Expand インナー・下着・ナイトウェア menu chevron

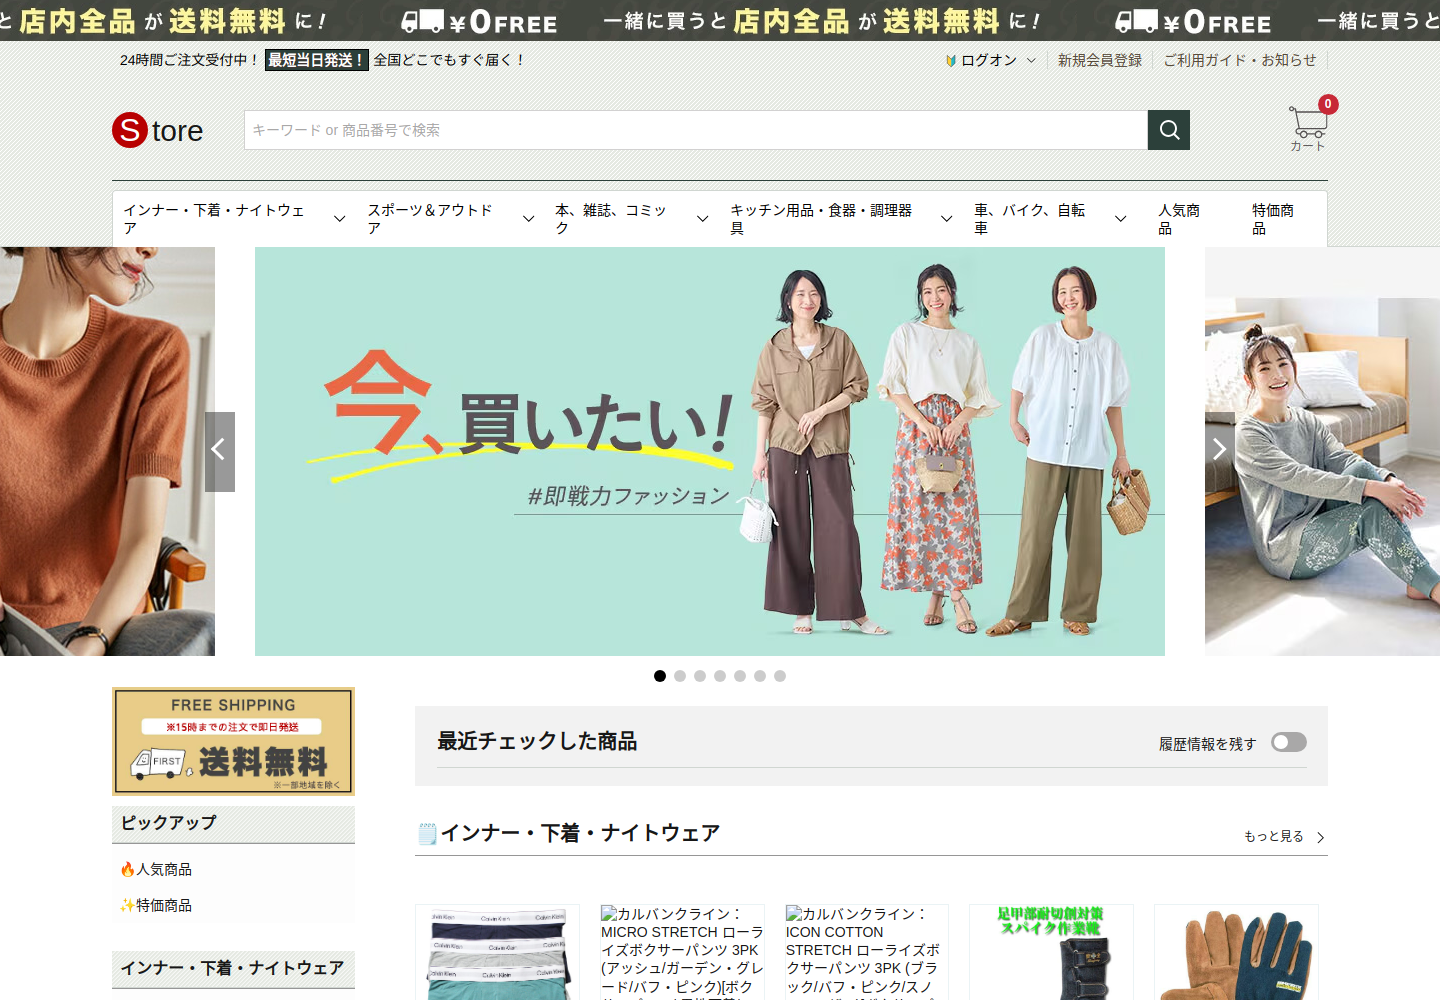point(339,219)
